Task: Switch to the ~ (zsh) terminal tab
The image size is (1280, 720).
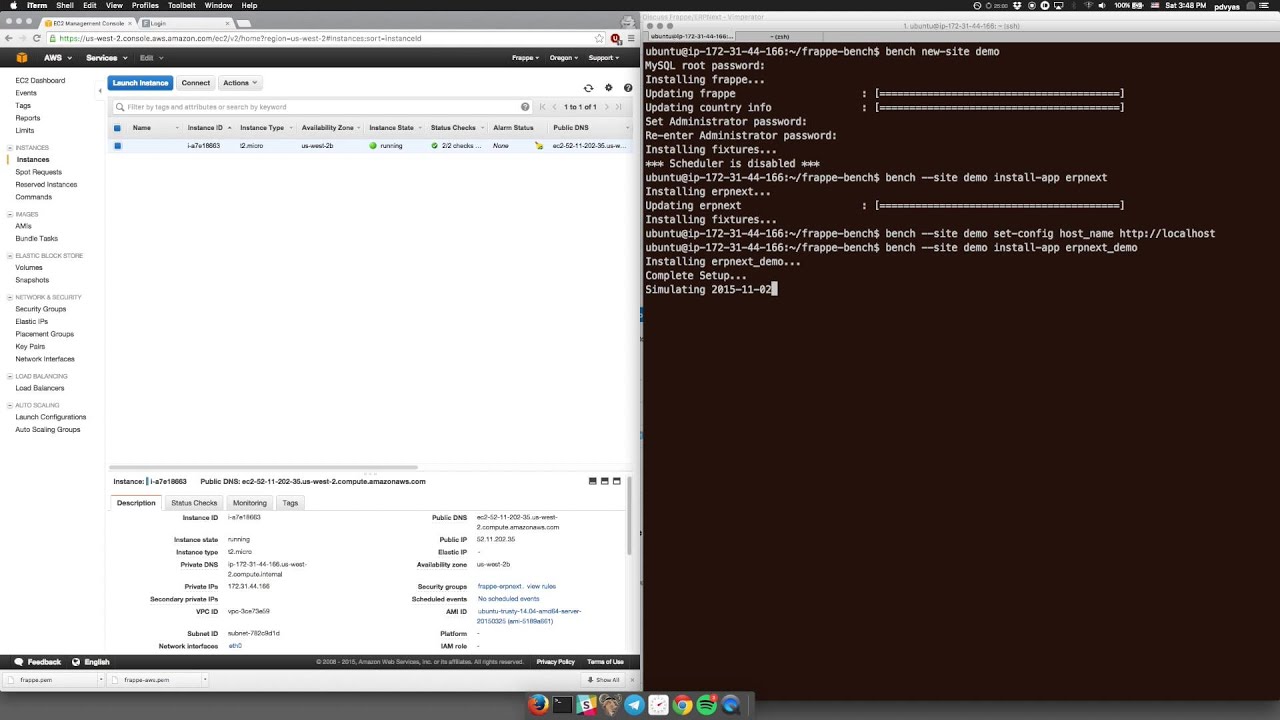Action: pyautogui.click(x=779, y=37)
